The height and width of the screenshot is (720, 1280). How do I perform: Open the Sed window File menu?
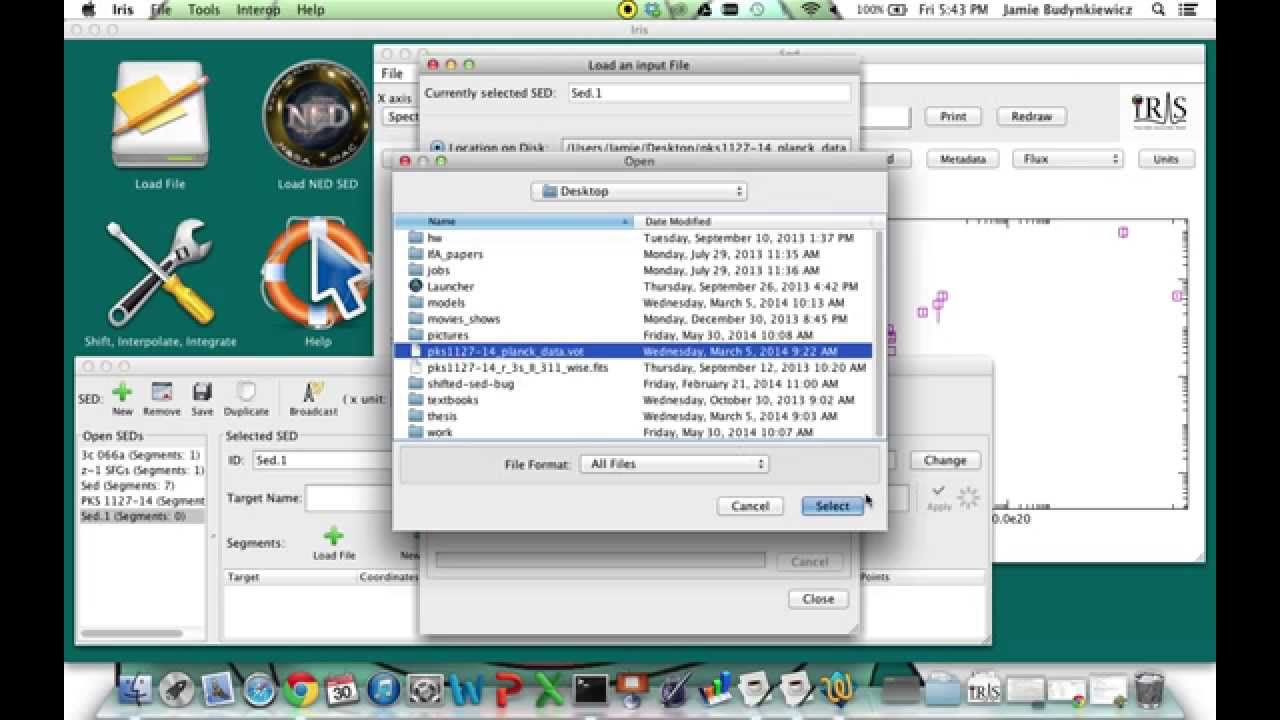(x=392, y=74)
